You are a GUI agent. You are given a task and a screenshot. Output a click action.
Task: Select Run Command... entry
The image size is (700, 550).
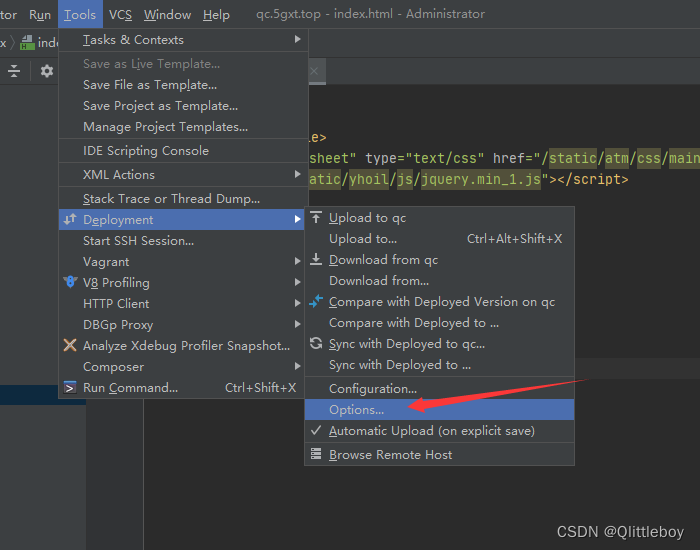click(181, 388)
